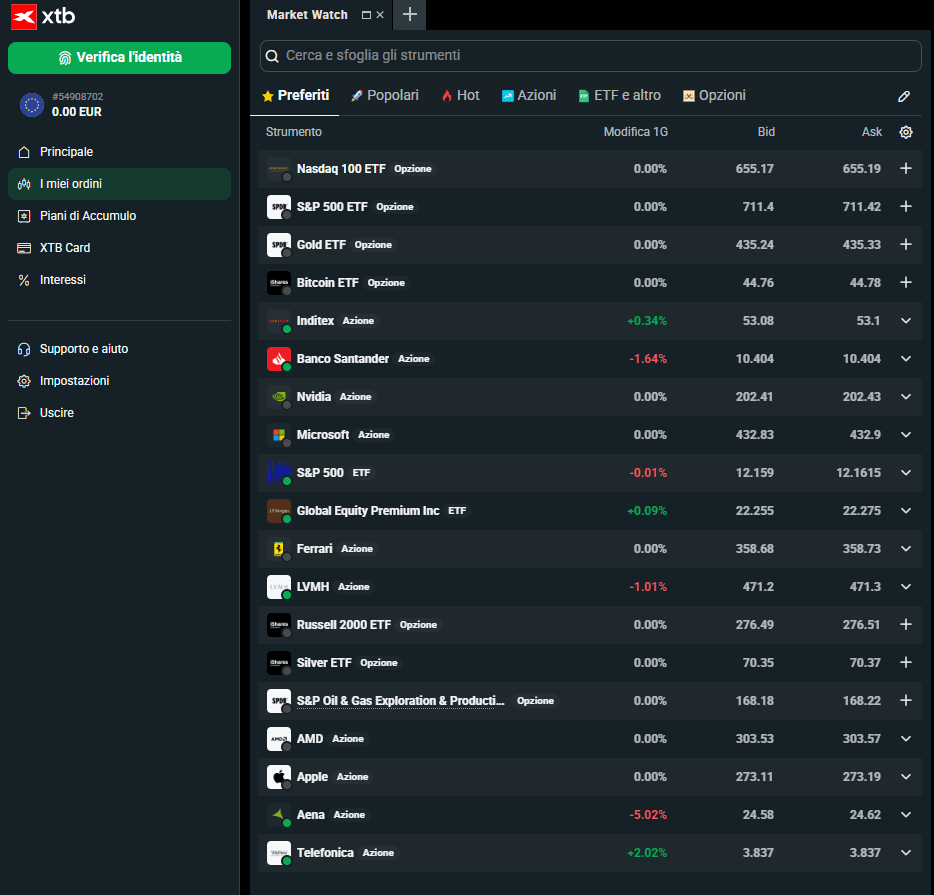
Task: Expand the Banco Santander row chevron
Action: coord(905,359)
